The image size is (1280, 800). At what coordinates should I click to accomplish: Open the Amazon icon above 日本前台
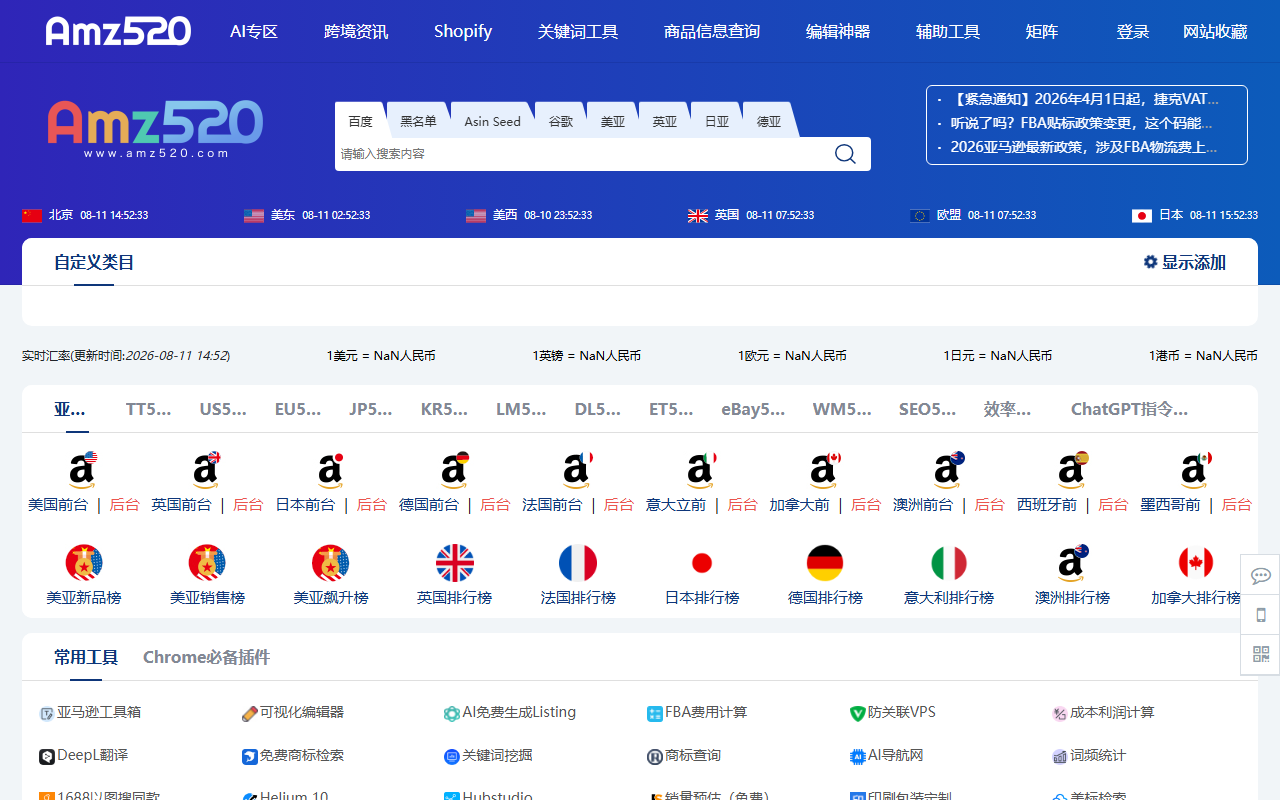331,470
